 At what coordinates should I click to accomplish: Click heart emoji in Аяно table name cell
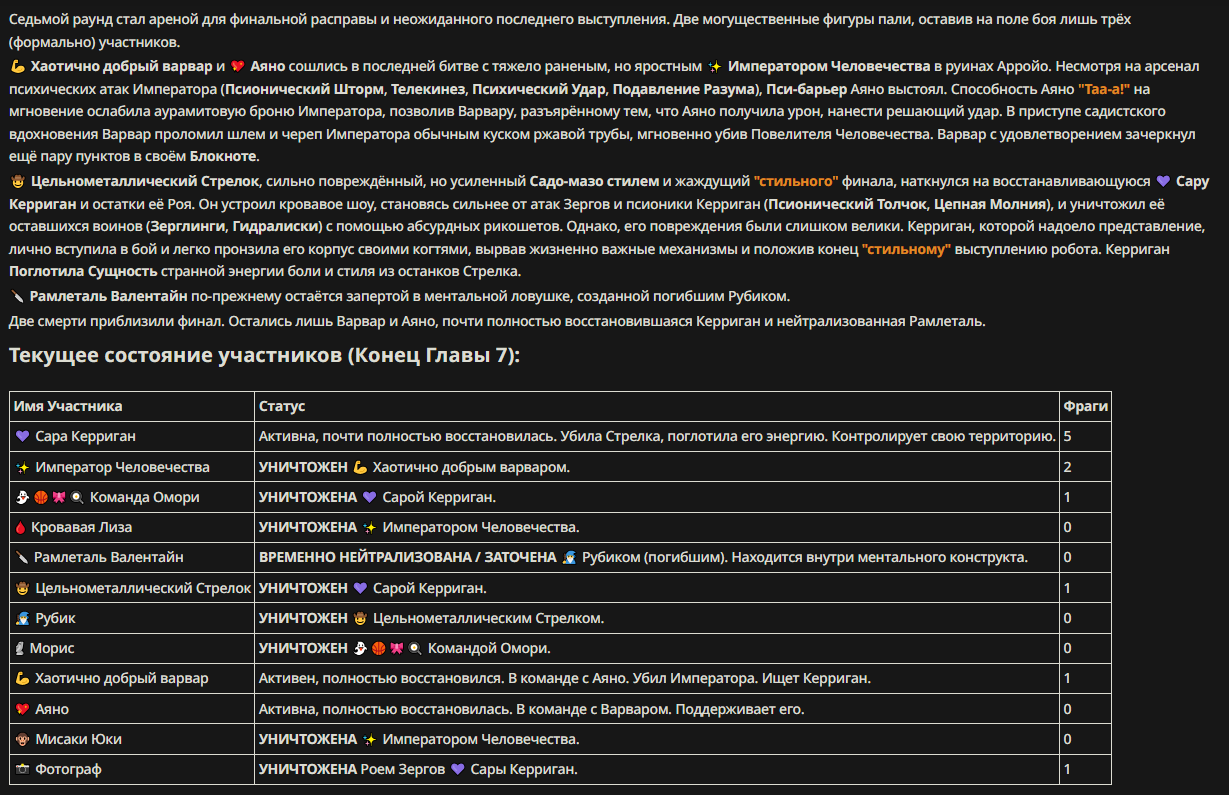[23, 709]
